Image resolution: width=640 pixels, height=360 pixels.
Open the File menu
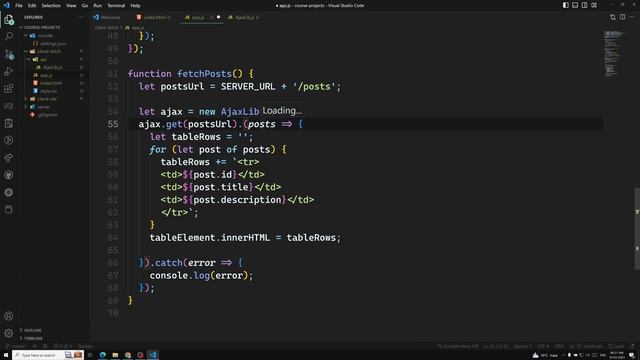tap(19, 6)
